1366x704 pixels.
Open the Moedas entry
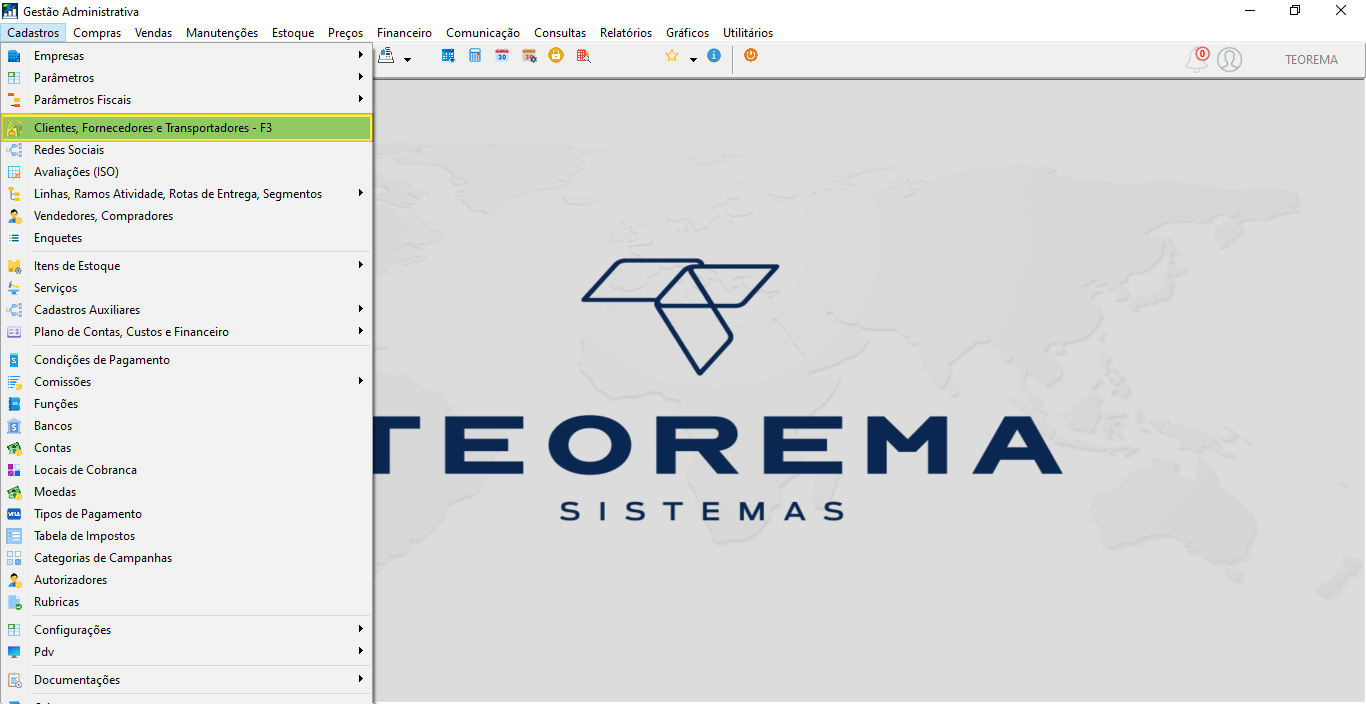point(187,492)
